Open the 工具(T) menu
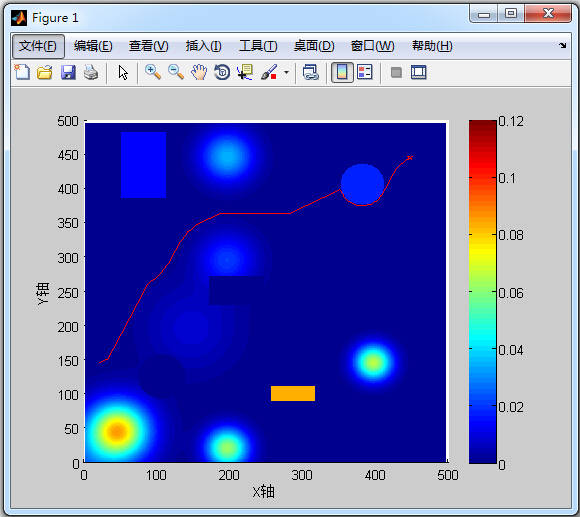This screenshot has height=517, width=580. [x=258, y=46]
